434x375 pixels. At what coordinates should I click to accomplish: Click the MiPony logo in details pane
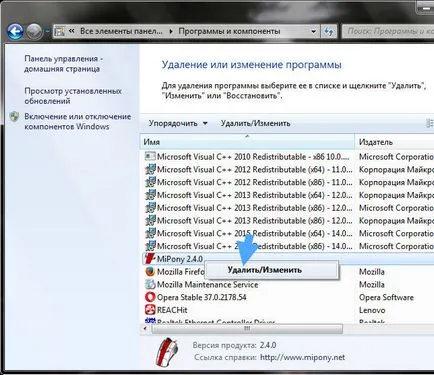(x=167, y=352)
